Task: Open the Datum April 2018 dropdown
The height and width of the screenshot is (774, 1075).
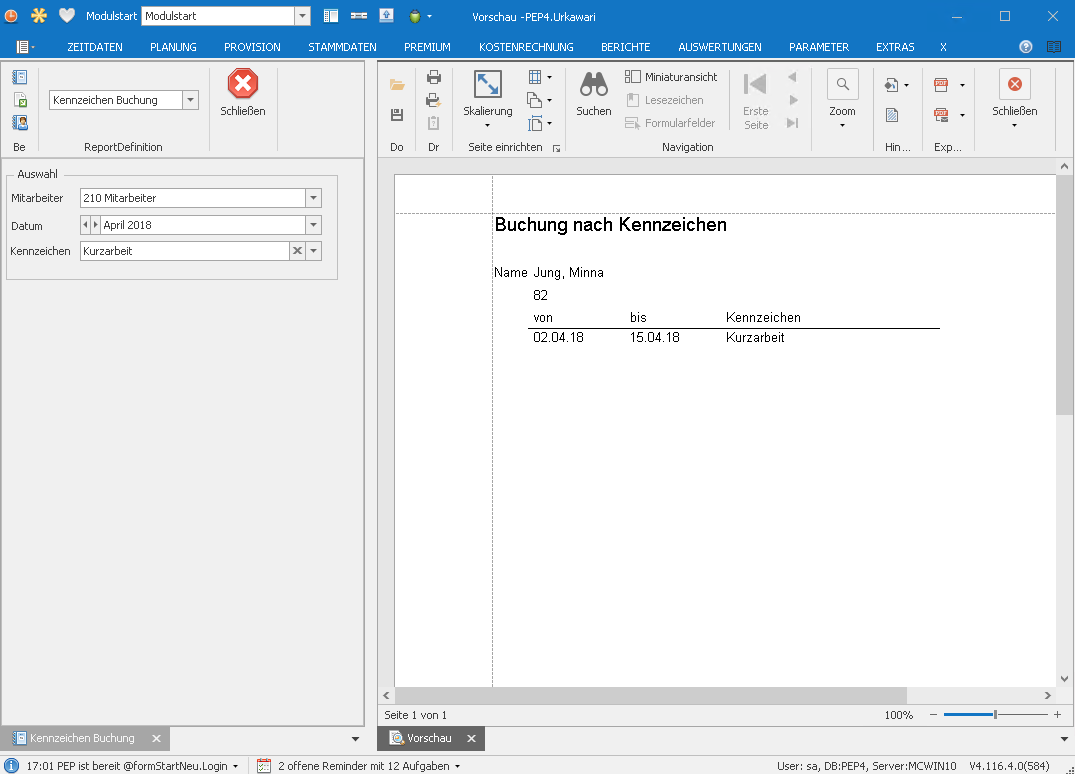Action: [x=314, y=225]
